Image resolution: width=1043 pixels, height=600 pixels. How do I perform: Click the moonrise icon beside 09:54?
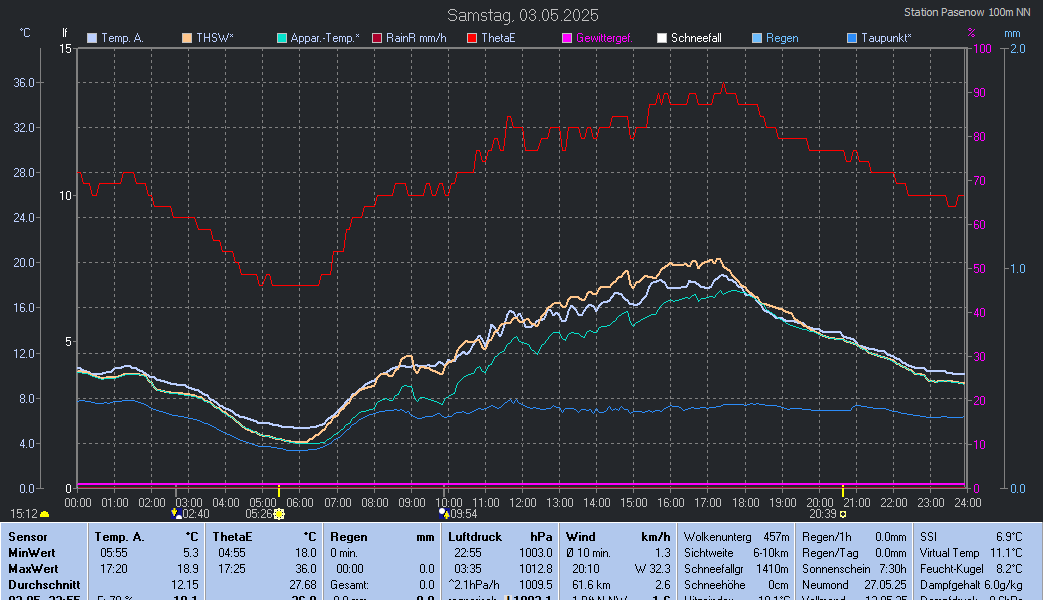[x=444, y=514]
